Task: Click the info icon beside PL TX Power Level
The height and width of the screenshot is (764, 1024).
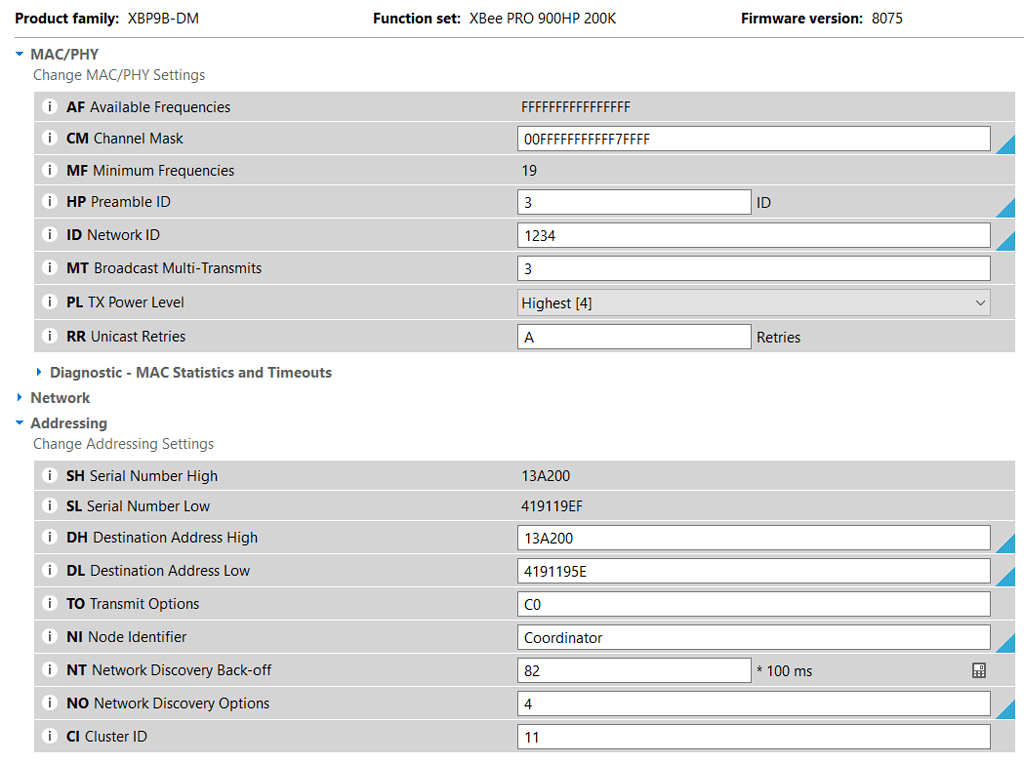Action: pyautogui.click(x=49, y=302)
